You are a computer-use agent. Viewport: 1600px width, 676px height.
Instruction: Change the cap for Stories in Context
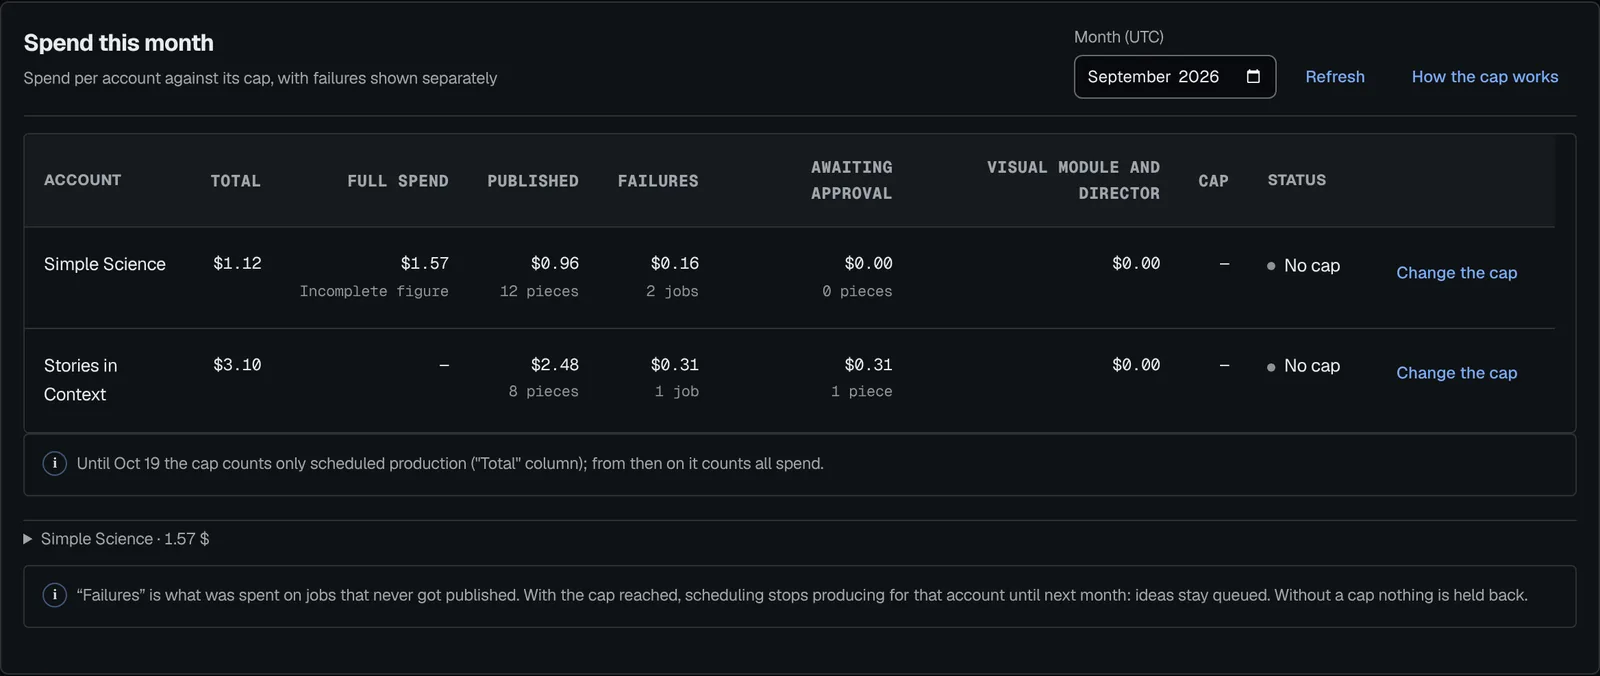pos(1456,373)
